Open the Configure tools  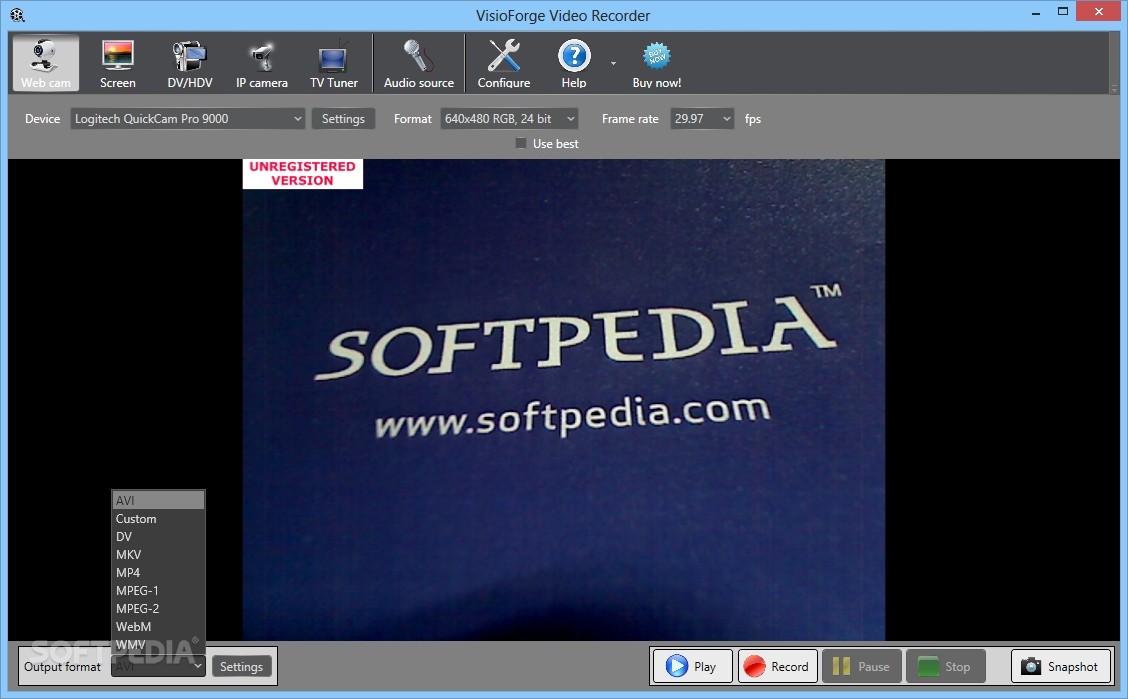504,63
